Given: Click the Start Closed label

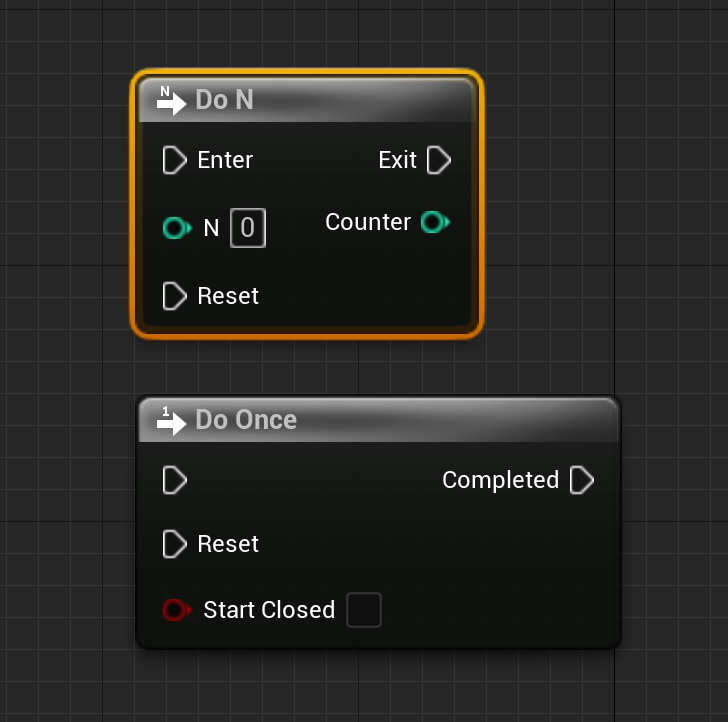Looking at the screenshot, I should 269,610.
